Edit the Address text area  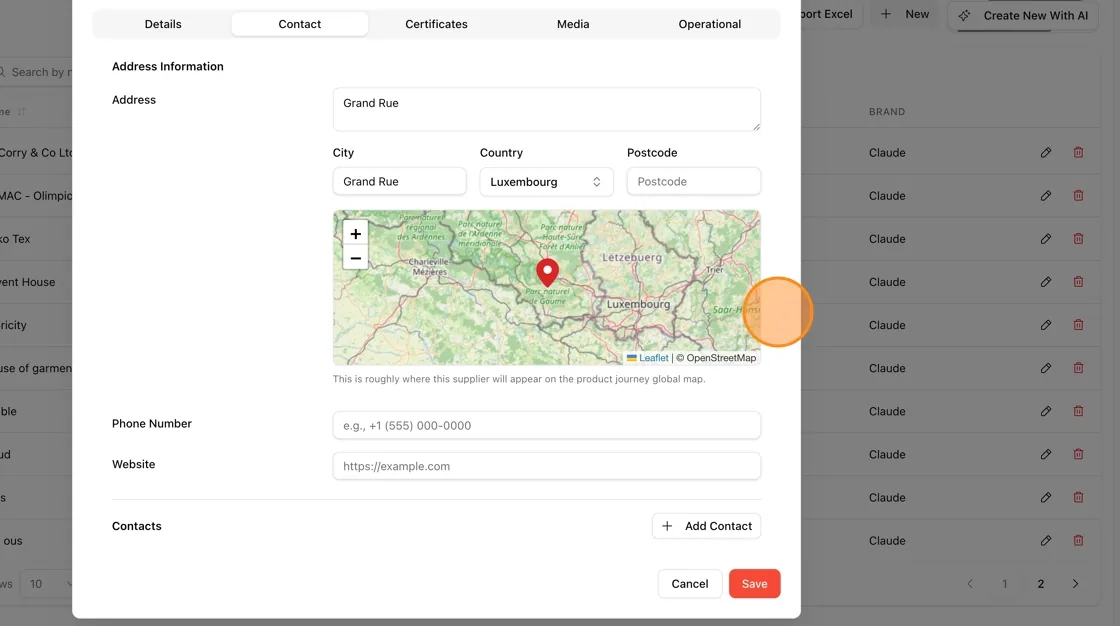point(546,109)
